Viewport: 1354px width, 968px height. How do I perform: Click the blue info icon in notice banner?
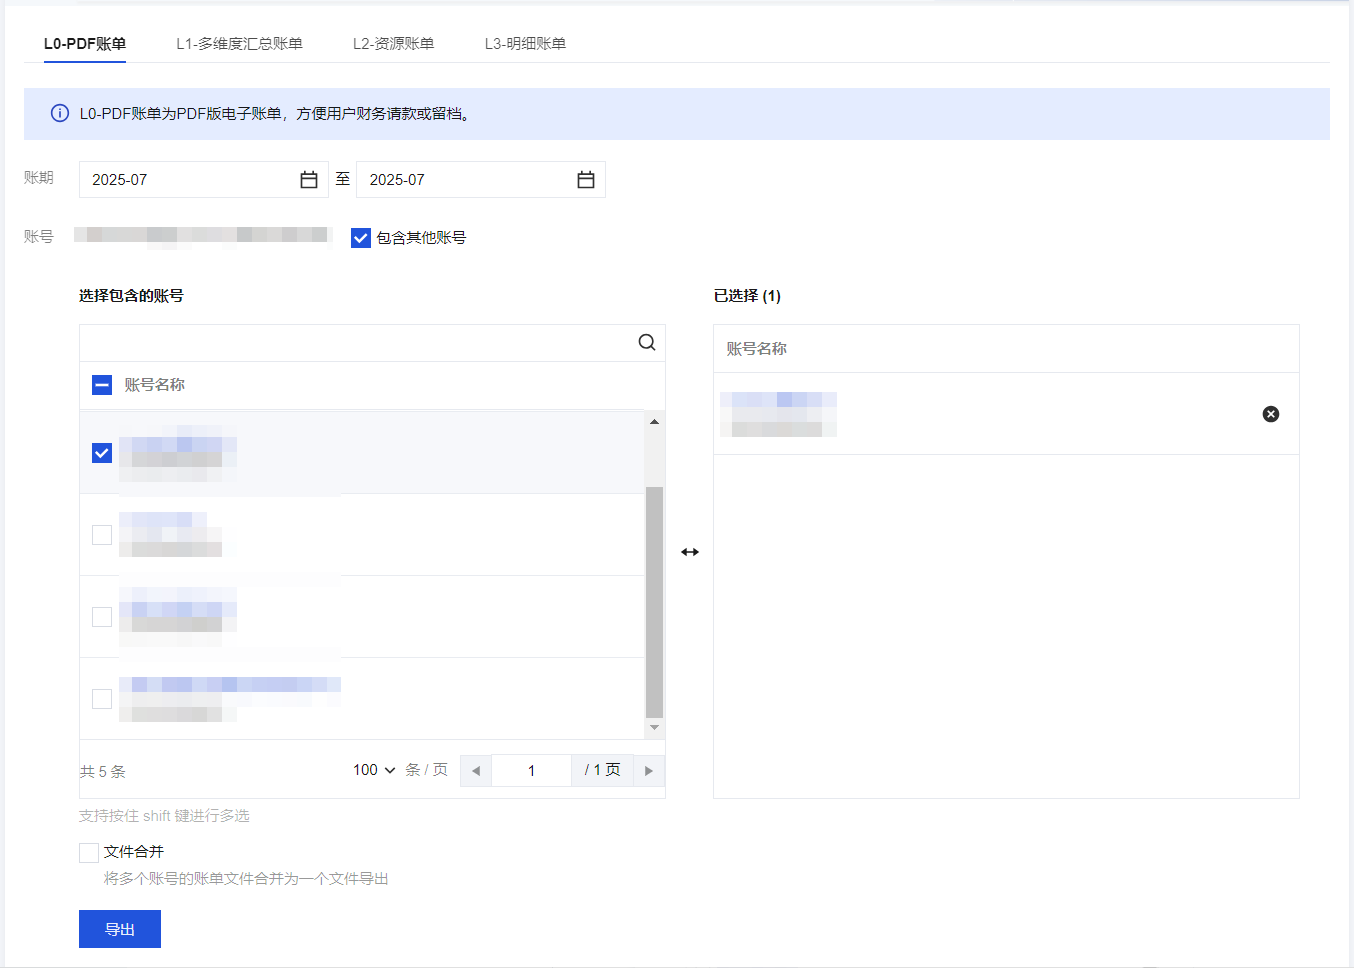coord(60,114)
